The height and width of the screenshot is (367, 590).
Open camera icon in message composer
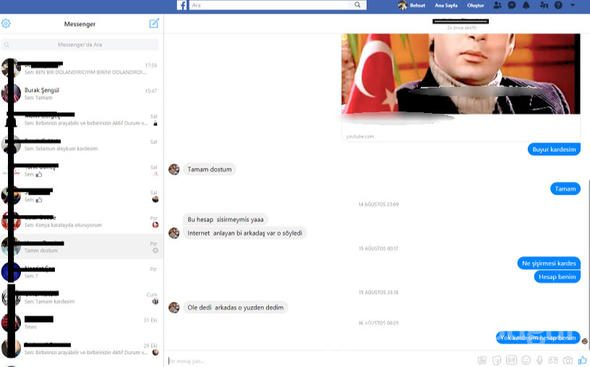(x=568, y=360)
